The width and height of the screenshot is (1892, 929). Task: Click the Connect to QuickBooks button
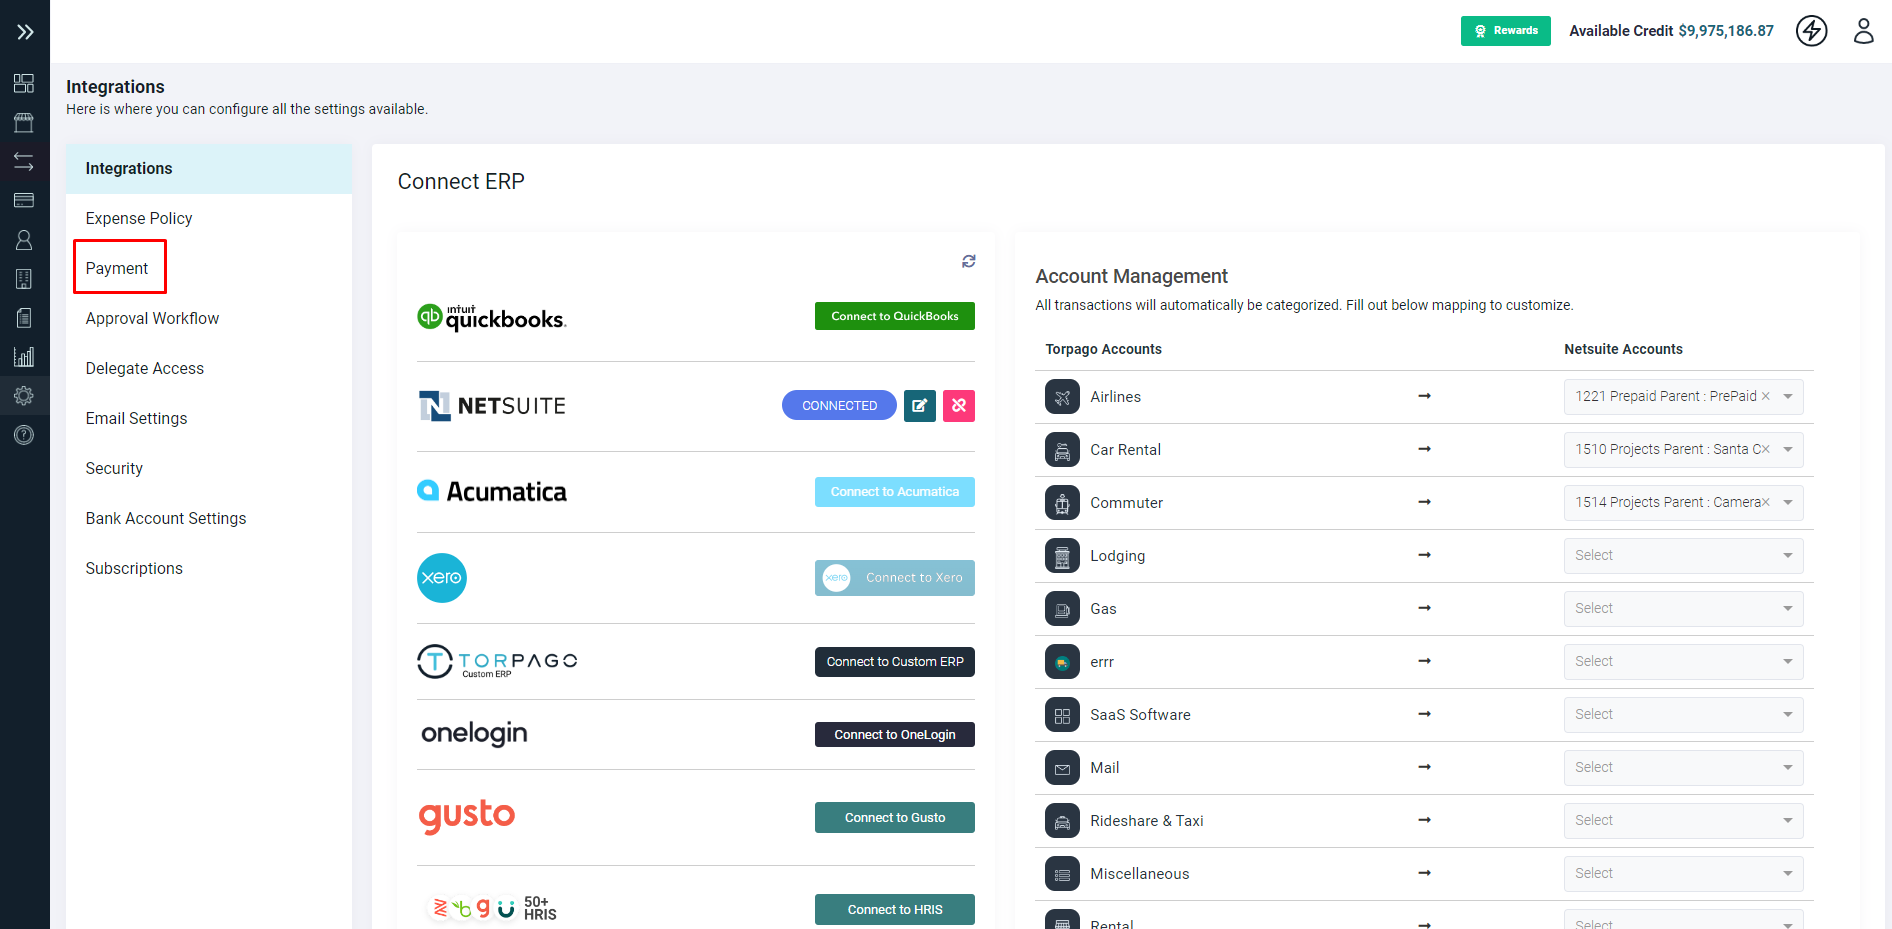894,315
